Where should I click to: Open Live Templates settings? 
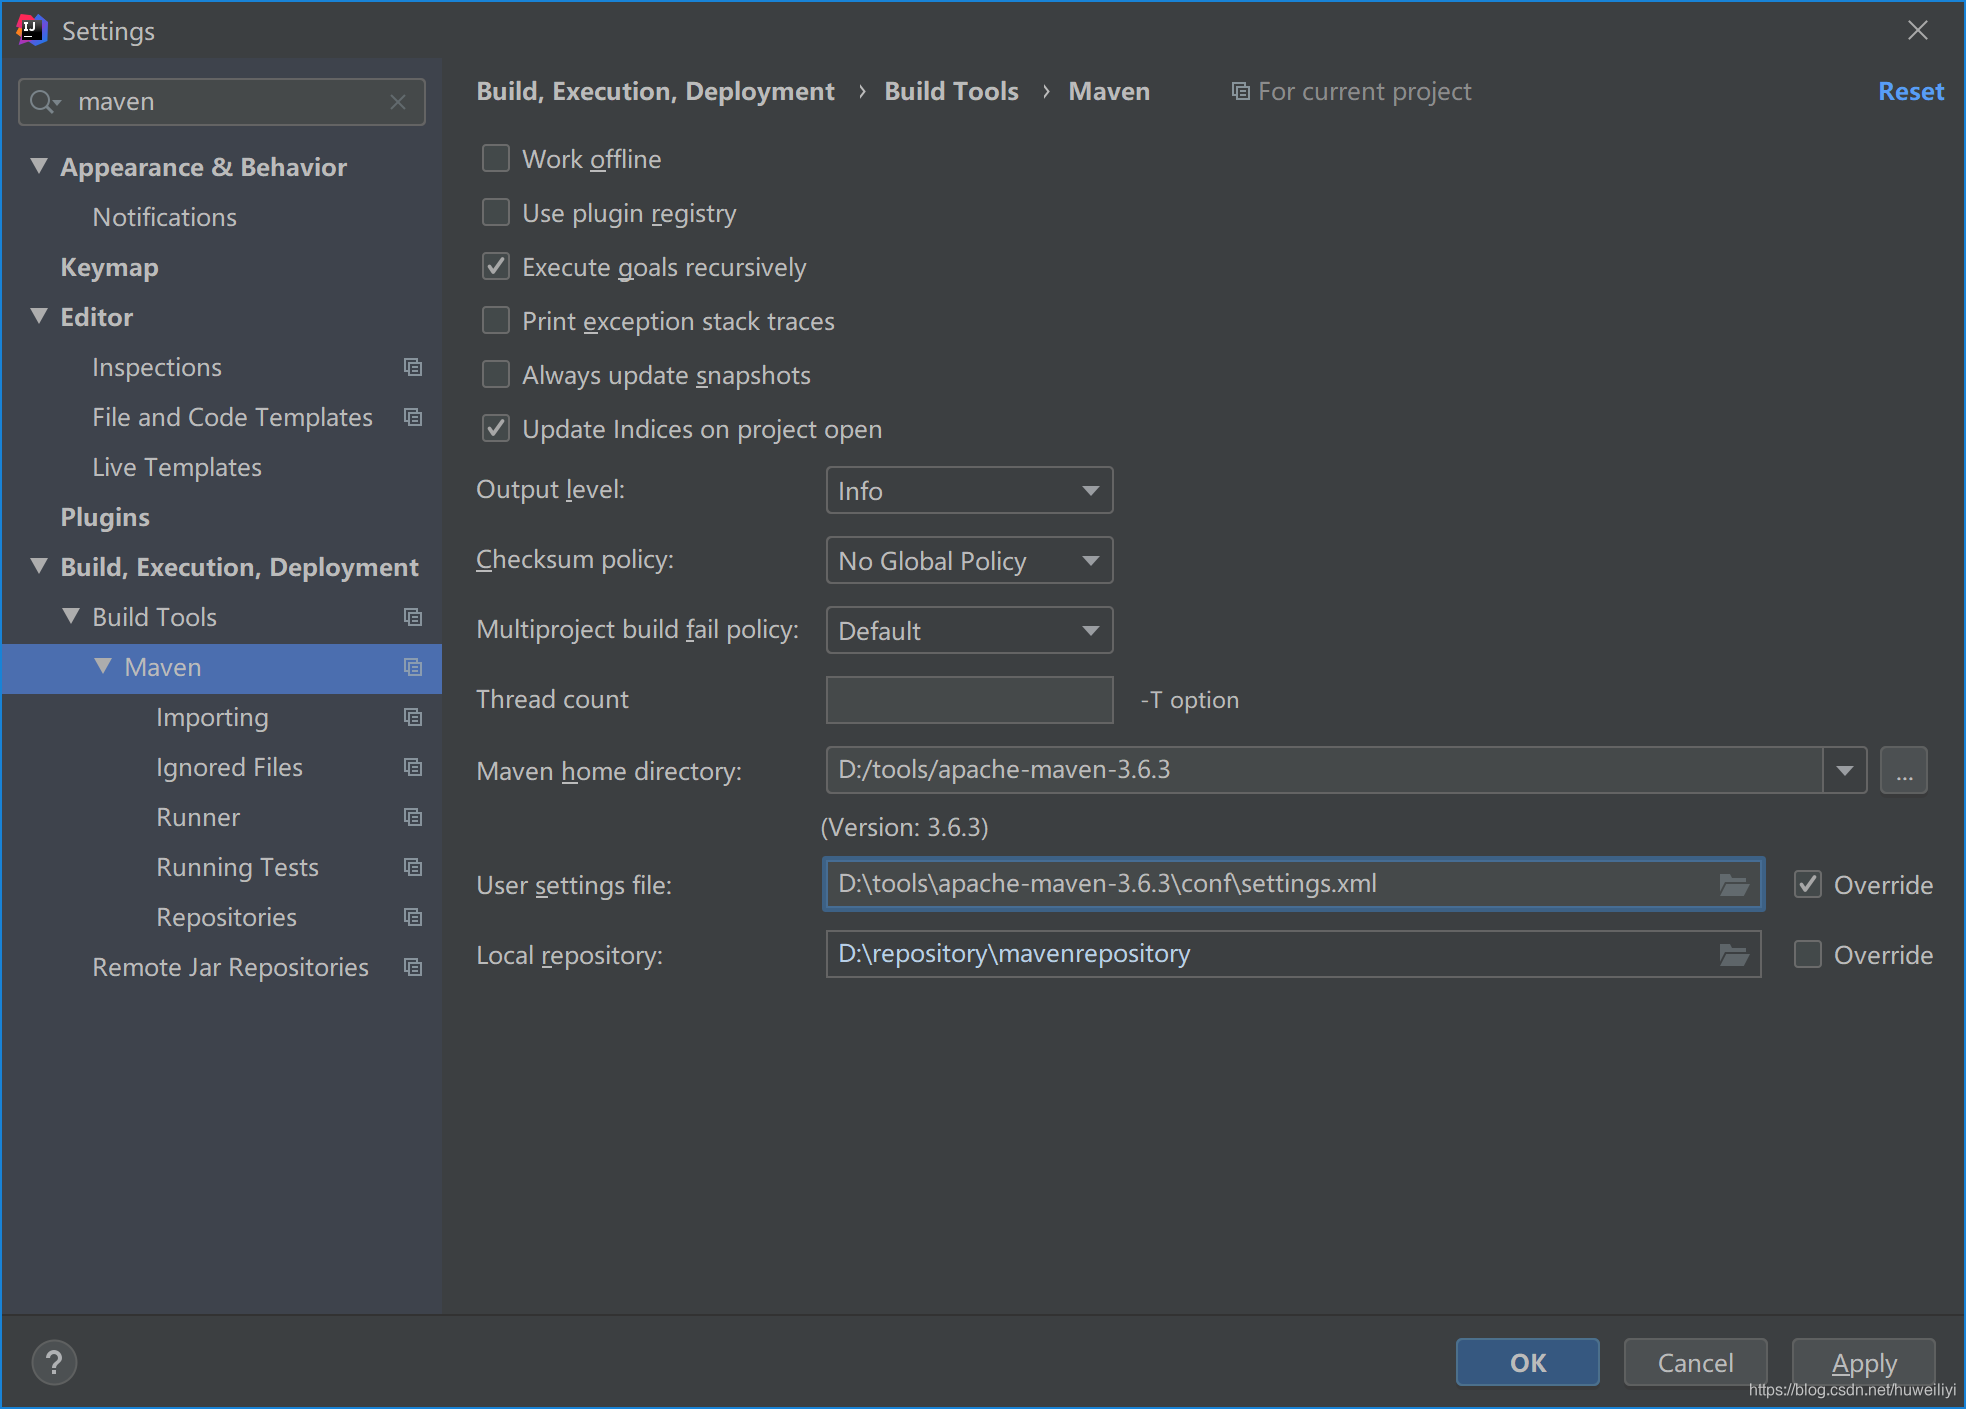click(177, 467)
